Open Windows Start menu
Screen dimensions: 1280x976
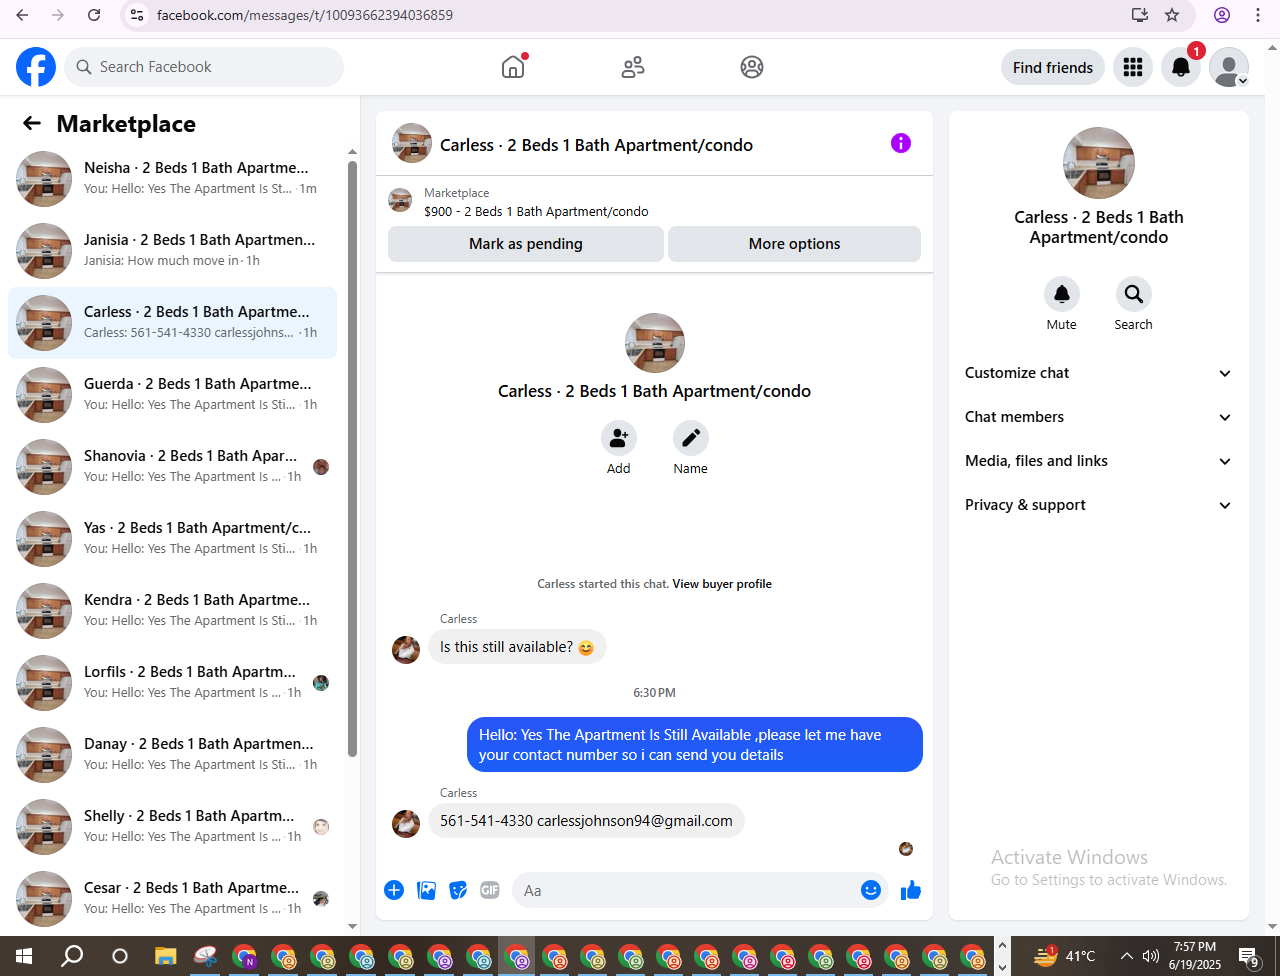24,956
